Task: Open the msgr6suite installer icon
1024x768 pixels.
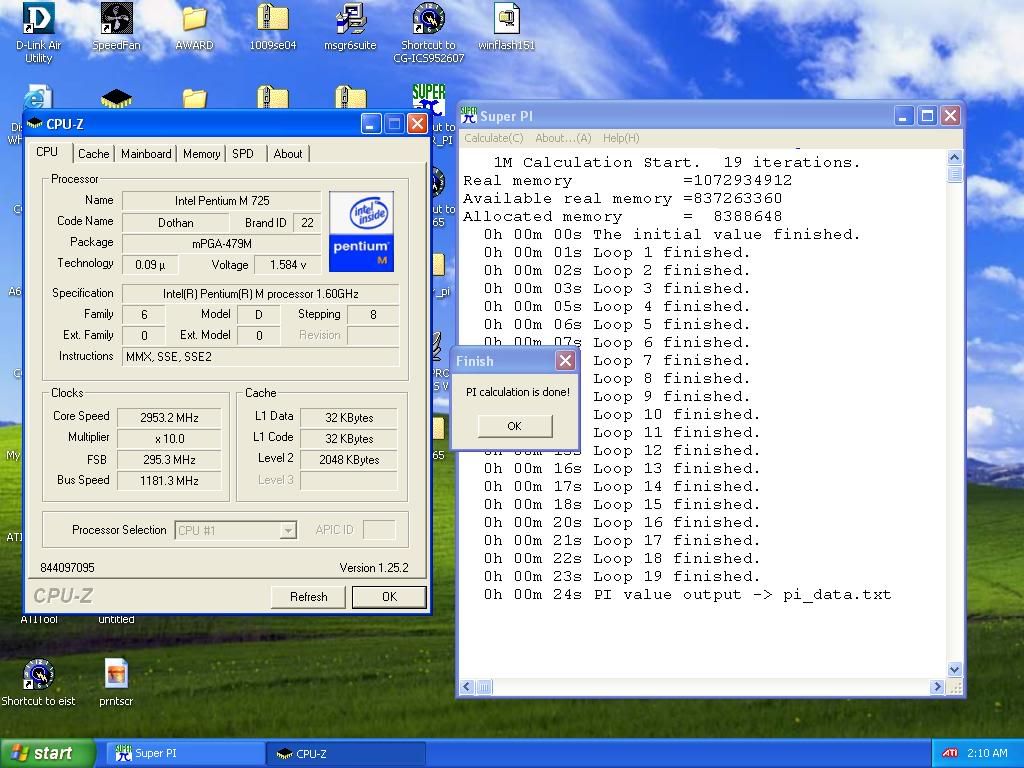Action: click(x=351, y=27)
